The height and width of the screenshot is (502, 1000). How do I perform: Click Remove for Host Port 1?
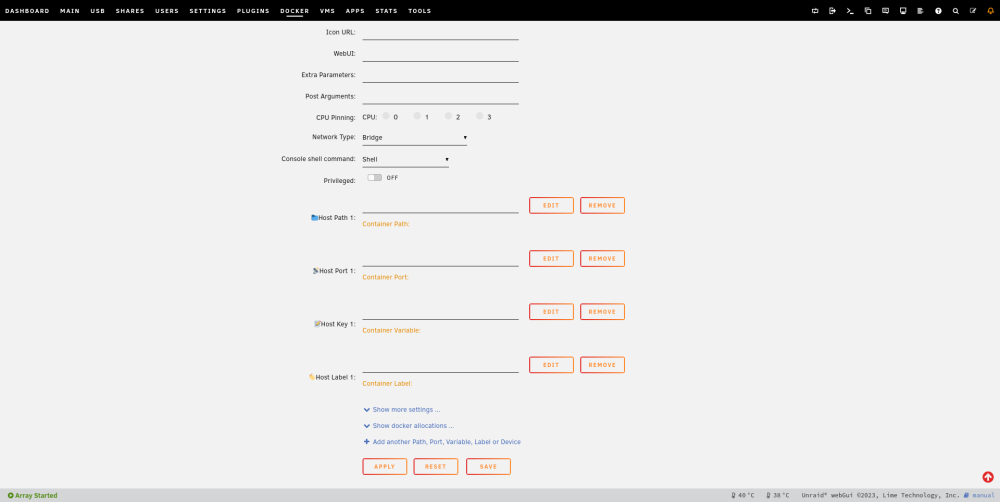tap(602, 258)
